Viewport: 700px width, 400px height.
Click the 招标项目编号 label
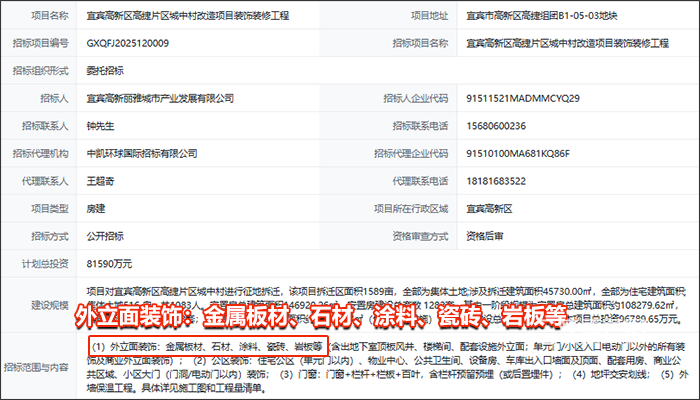pos(41,43)
